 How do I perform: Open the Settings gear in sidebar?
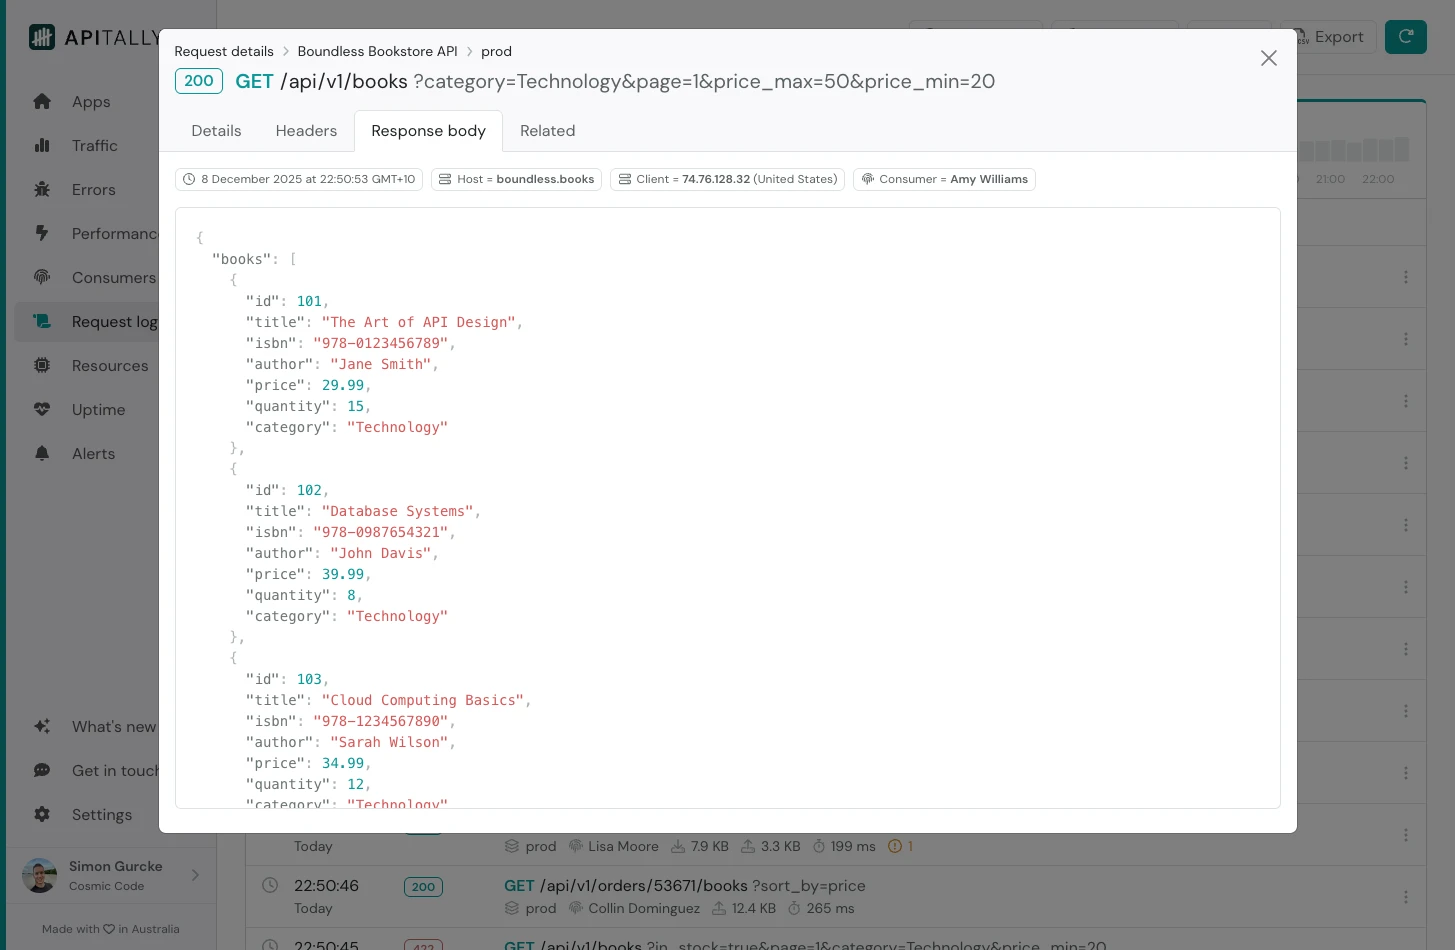[x=42, y=815]
